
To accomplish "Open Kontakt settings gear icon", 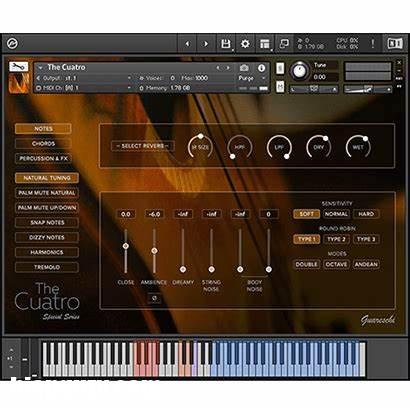I will pyautogui.click(x=245, y=44).
